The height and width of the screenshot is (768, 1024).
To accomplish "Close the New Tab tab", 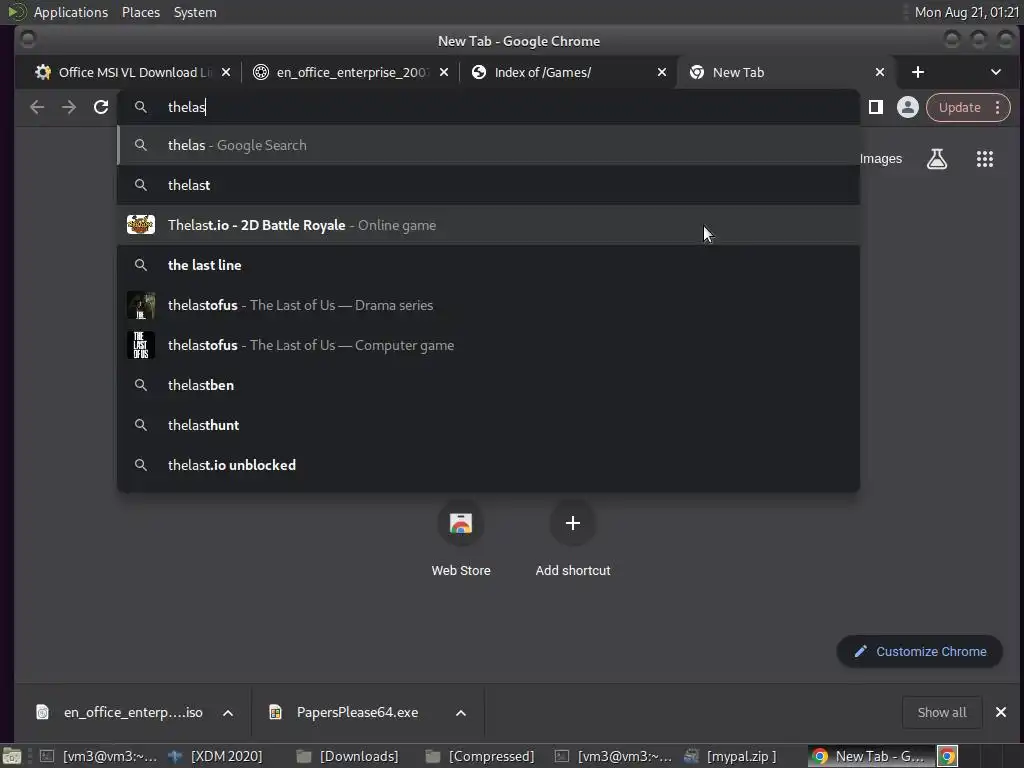I will [880, 72].
